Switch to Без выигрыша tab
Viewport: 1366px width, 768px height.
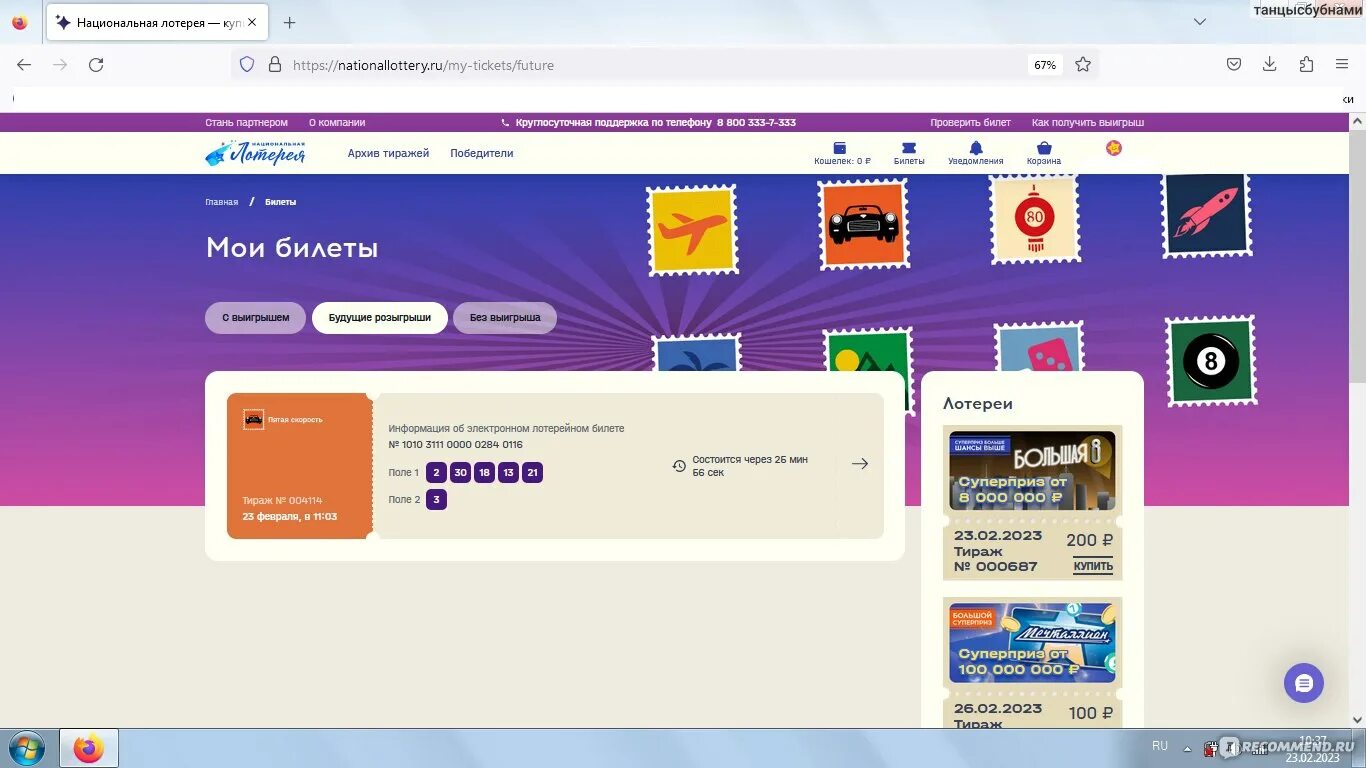pos(505,318)
